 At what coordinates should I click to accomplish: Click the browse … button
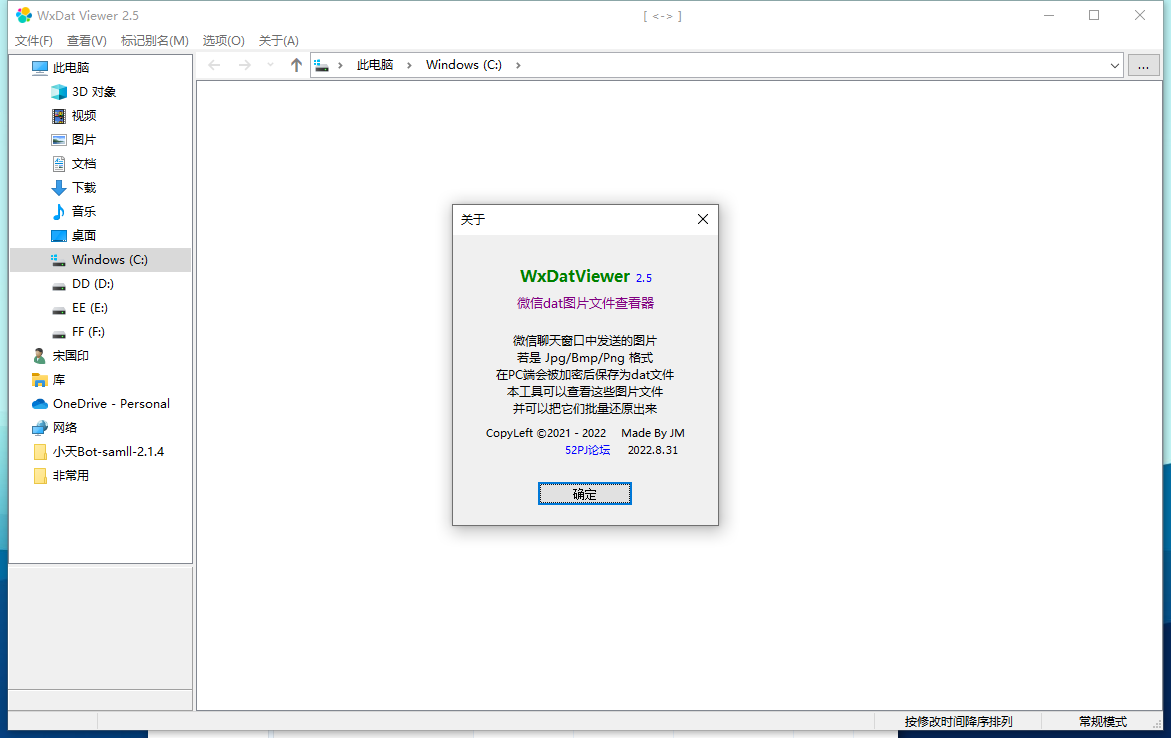tap(1143, 66)
